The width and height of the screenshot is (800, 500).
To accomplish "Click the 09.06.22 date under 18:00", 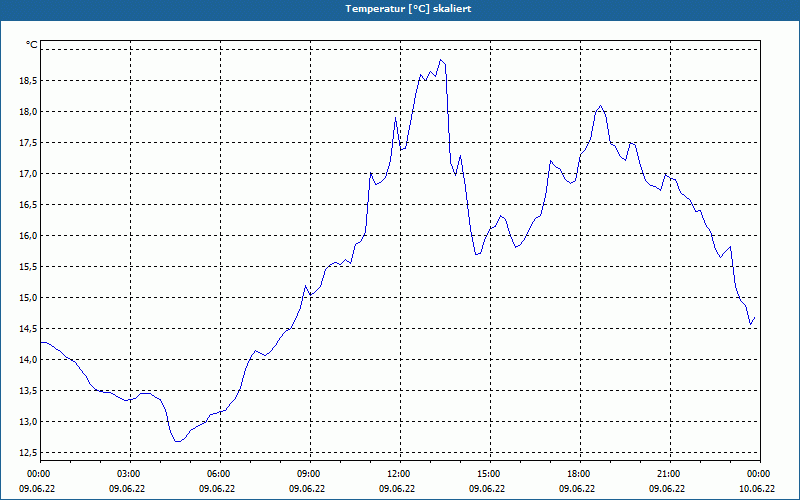I will (577, 489).
